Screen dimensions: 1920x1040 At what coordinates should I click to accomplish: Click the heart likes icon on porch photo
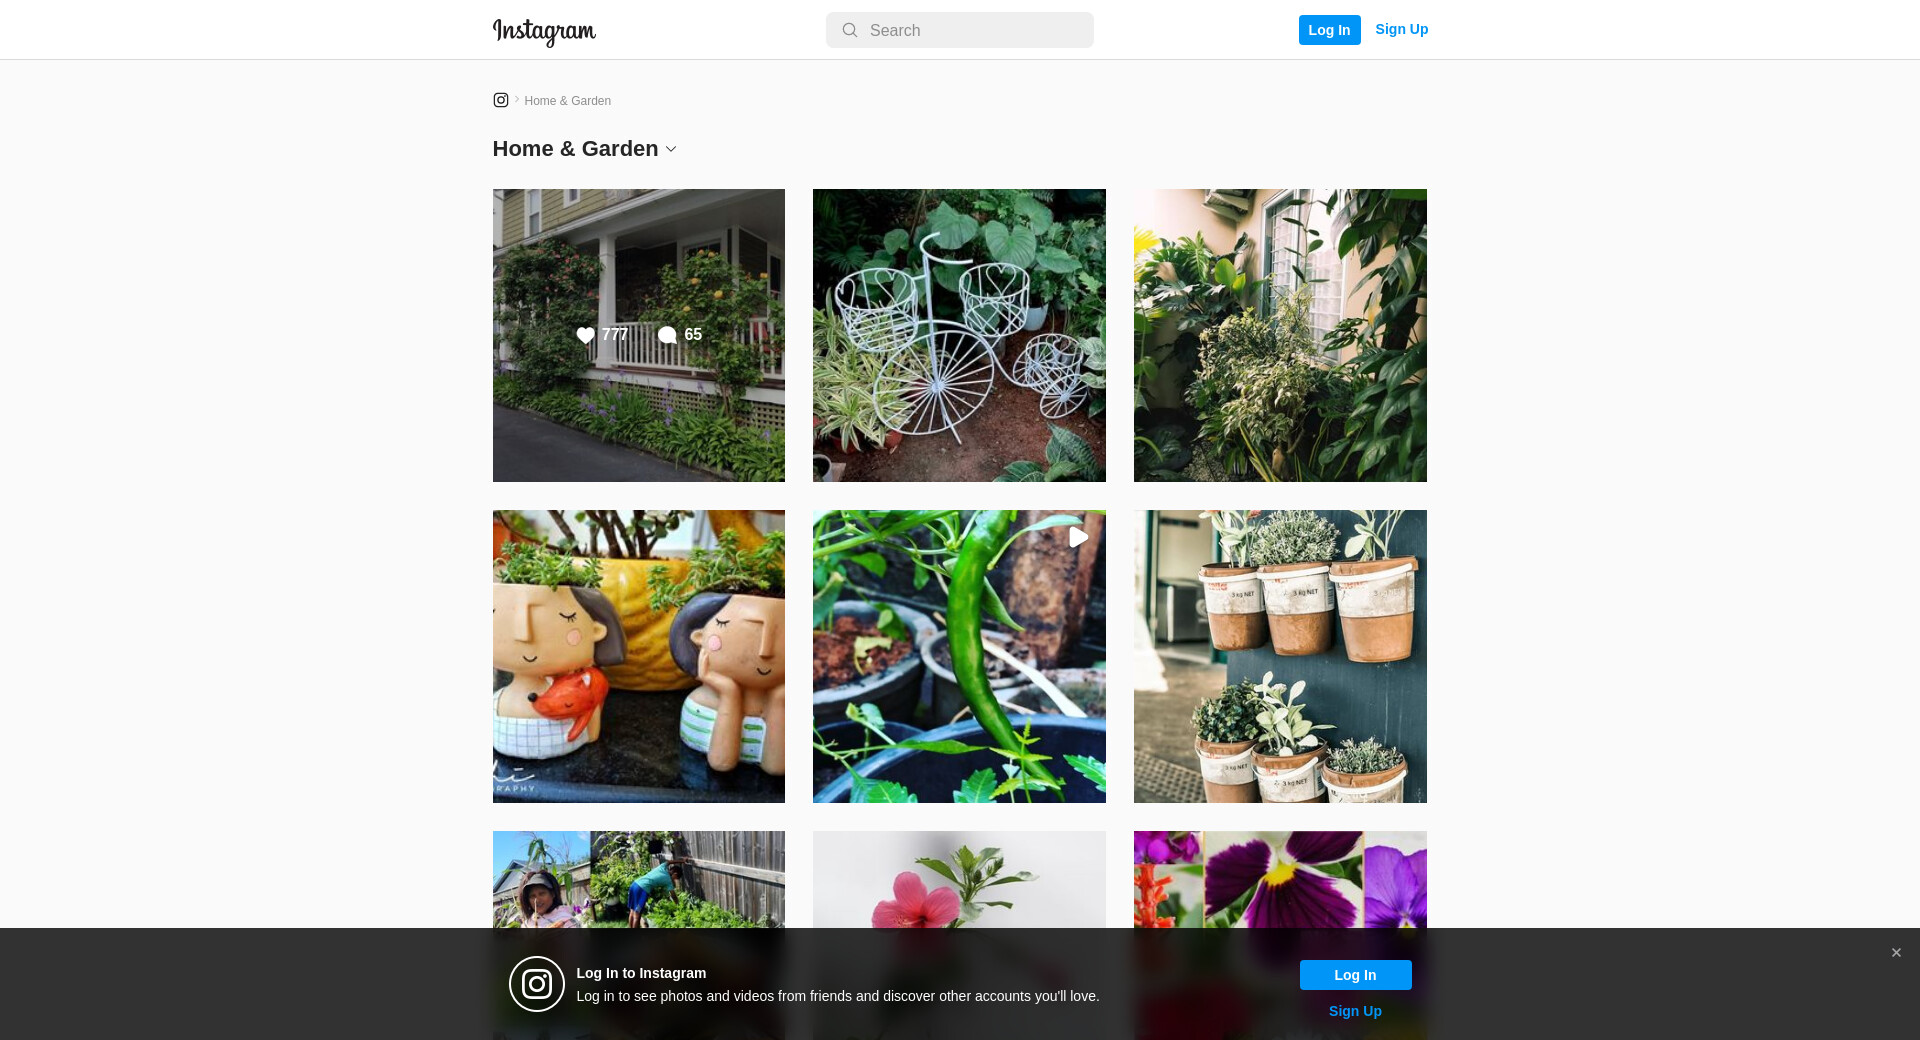point(586,335)
